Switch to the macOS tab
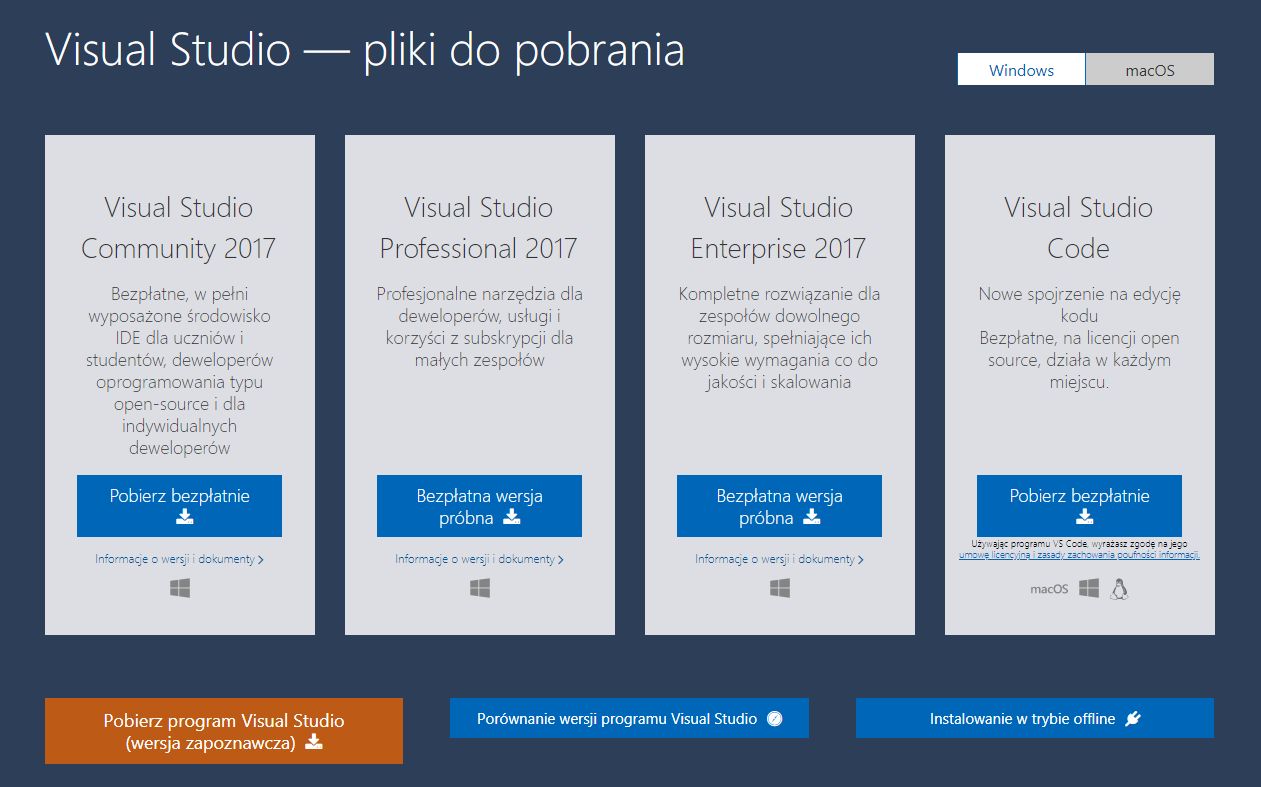The height and width of the screenshot is (787, 1261). tap(1150, 70)
